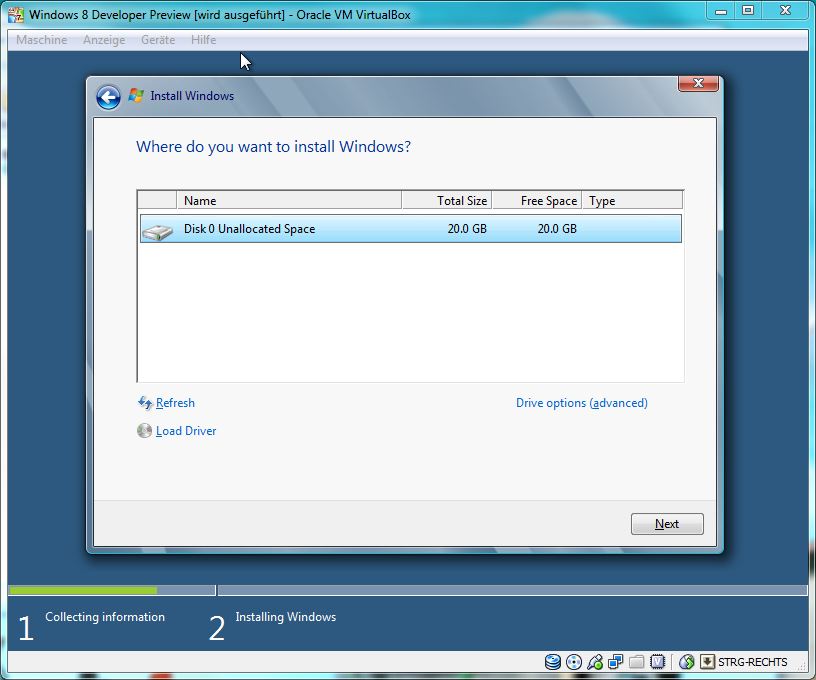The height and width of the screenshot is (680, 816).
Task: Click the Installing Windows step label
Action: [x=286, y=617]
